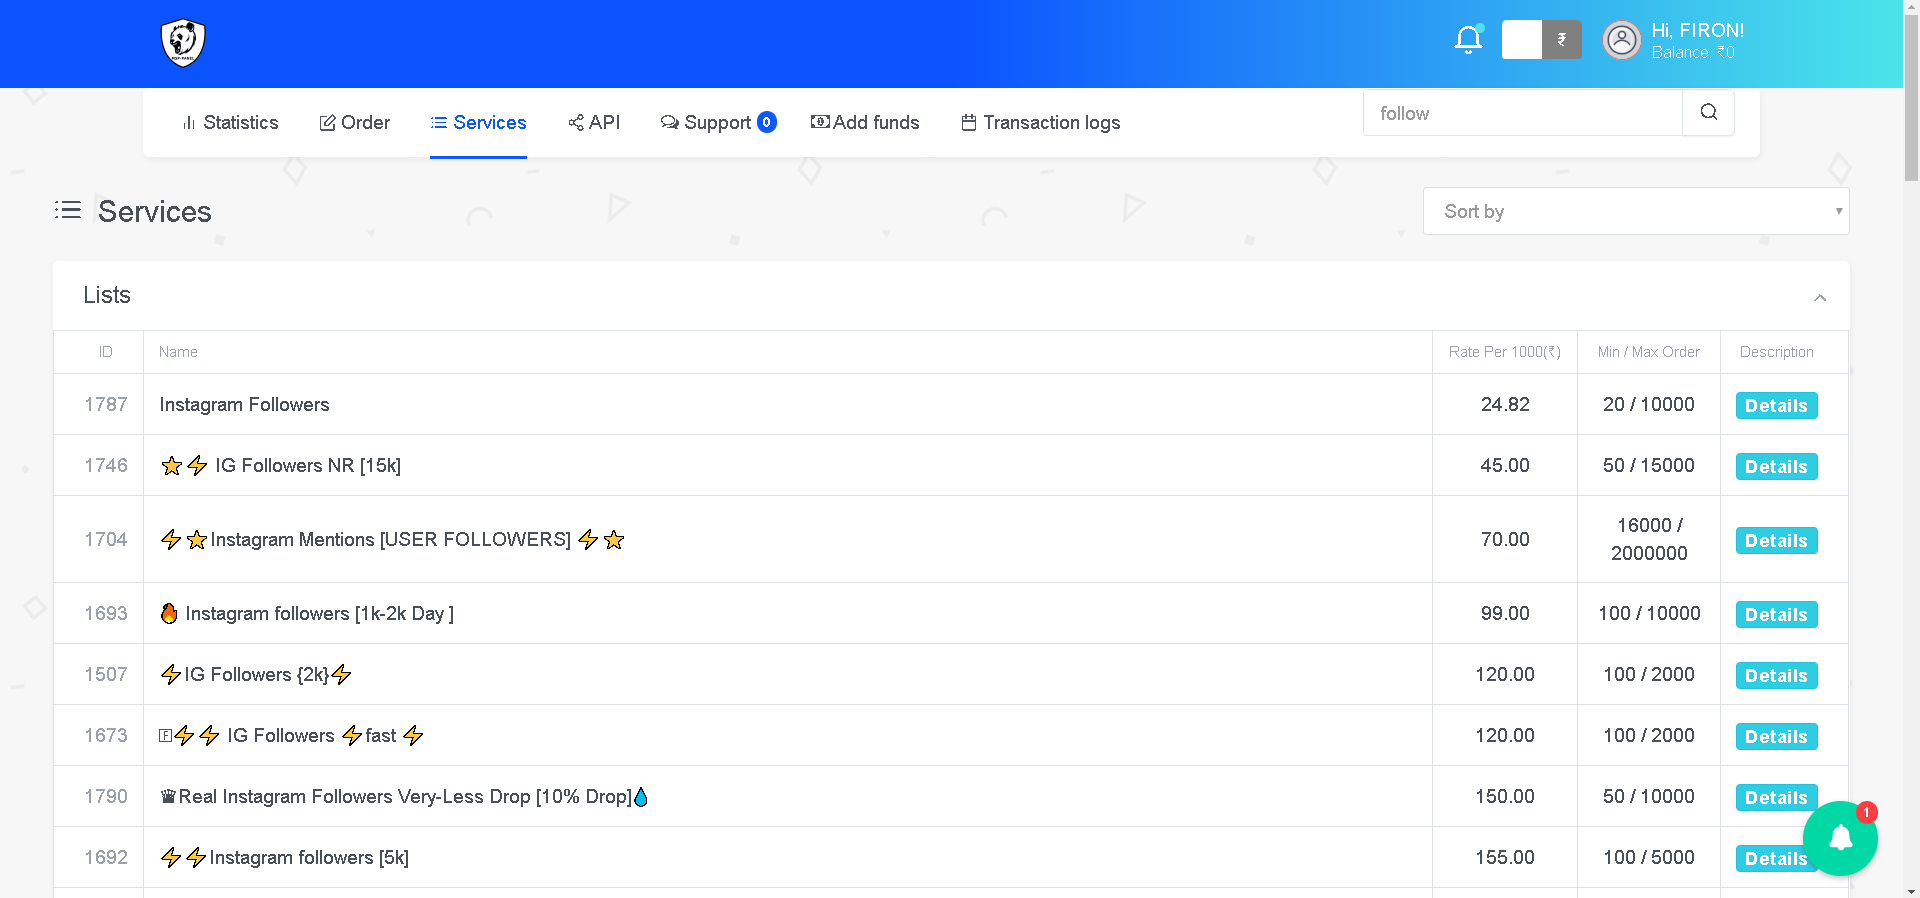1920x898 pixels.
Task: Collapse the Lists panel chevron
Action: click(1819, 297)
